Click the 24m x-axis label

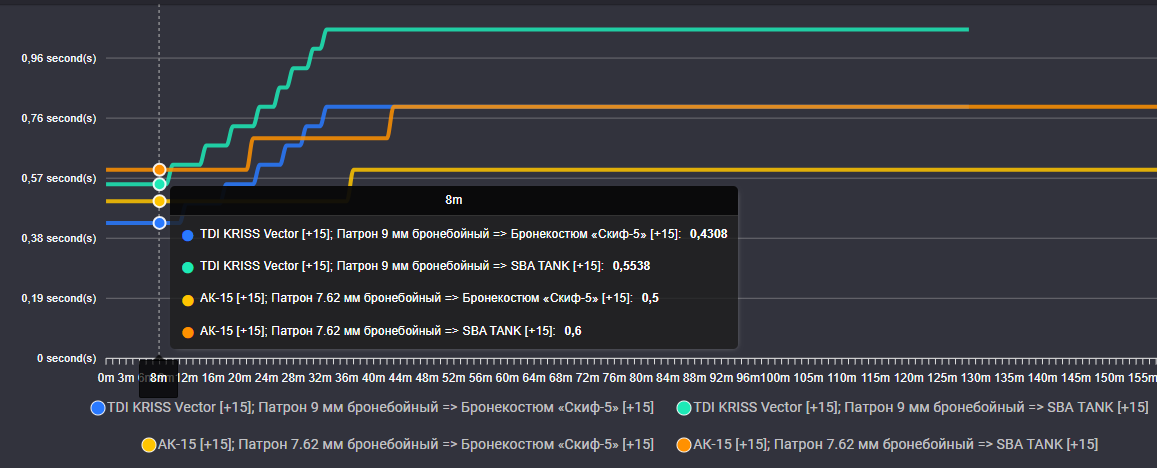coord(266,379)
